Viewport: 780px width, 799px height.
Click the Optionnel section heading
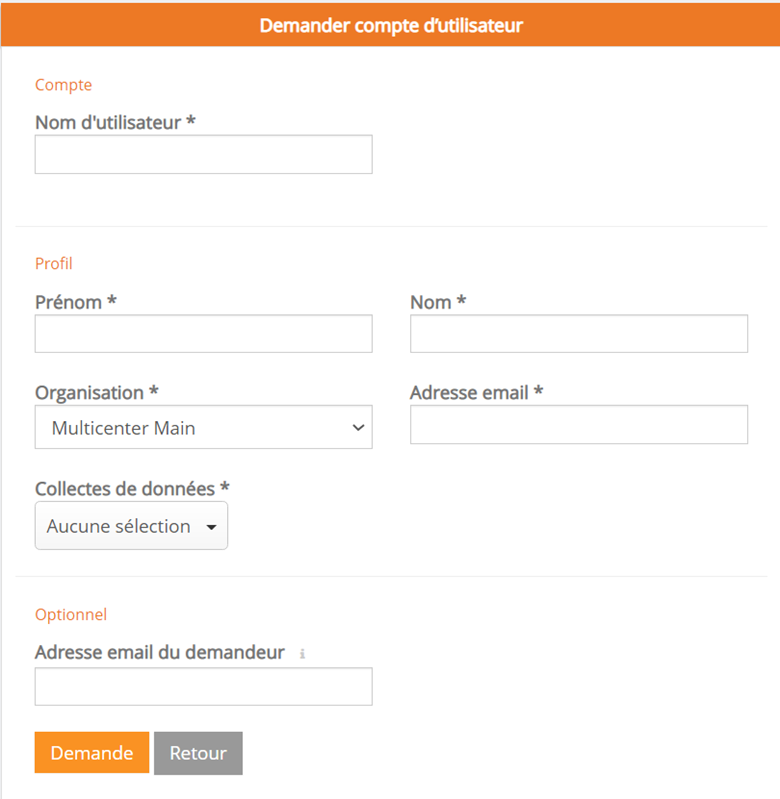[x=71, y=614]
